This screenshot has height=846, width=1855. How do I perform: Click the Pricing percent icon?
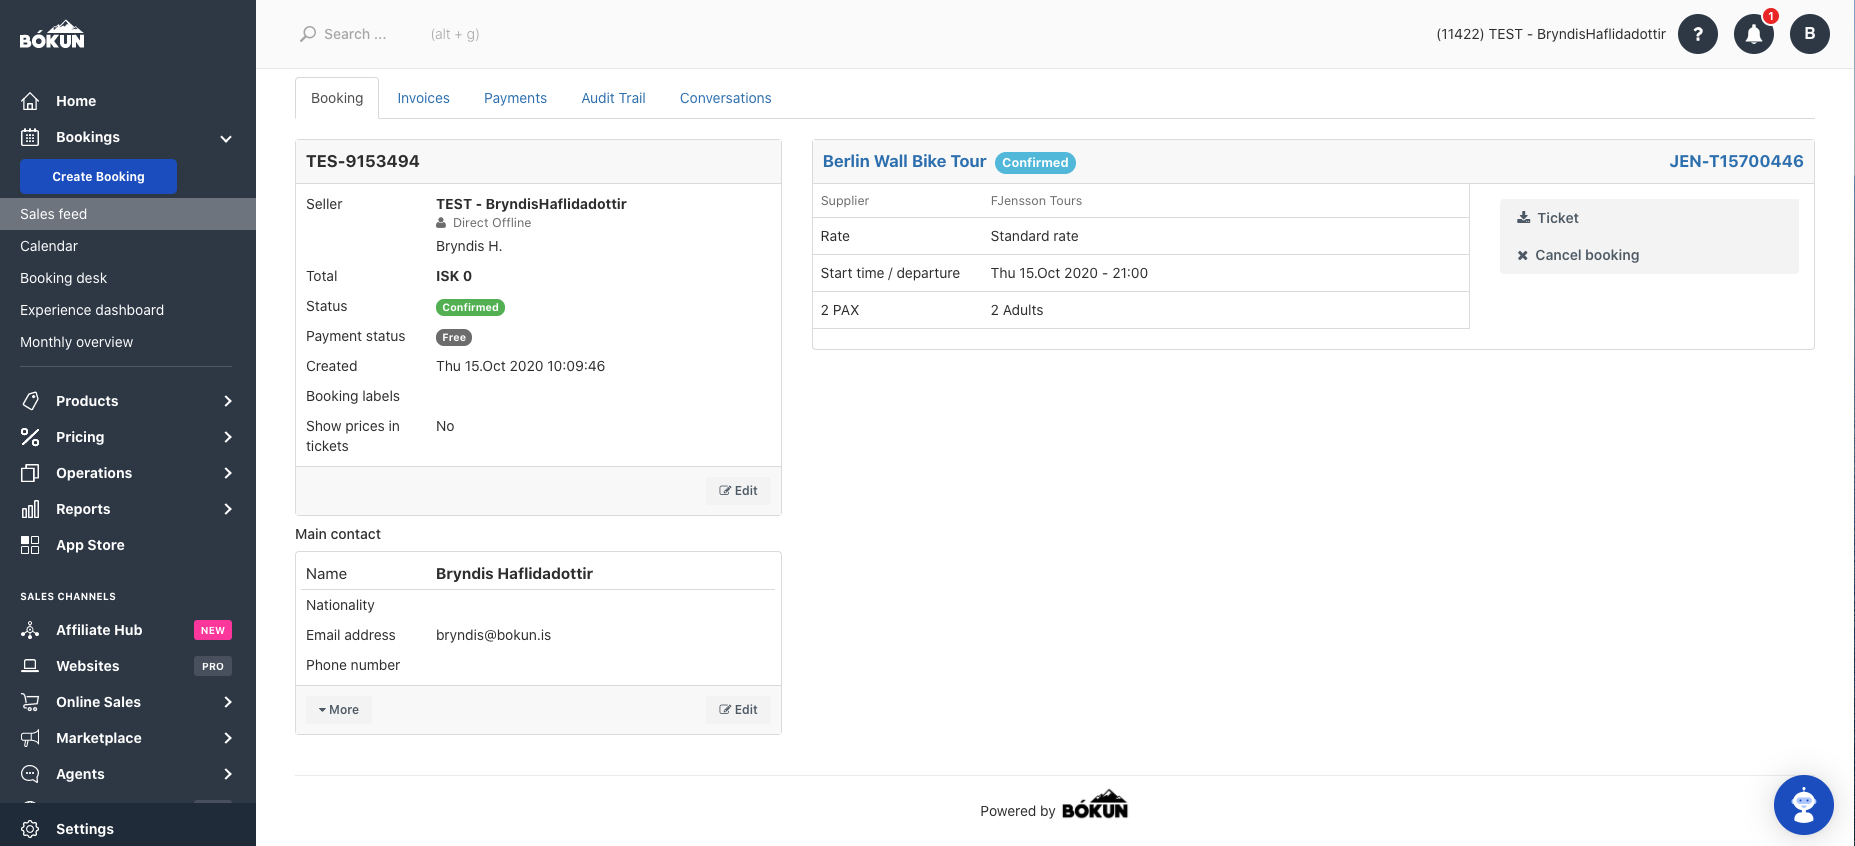point(31,437)
